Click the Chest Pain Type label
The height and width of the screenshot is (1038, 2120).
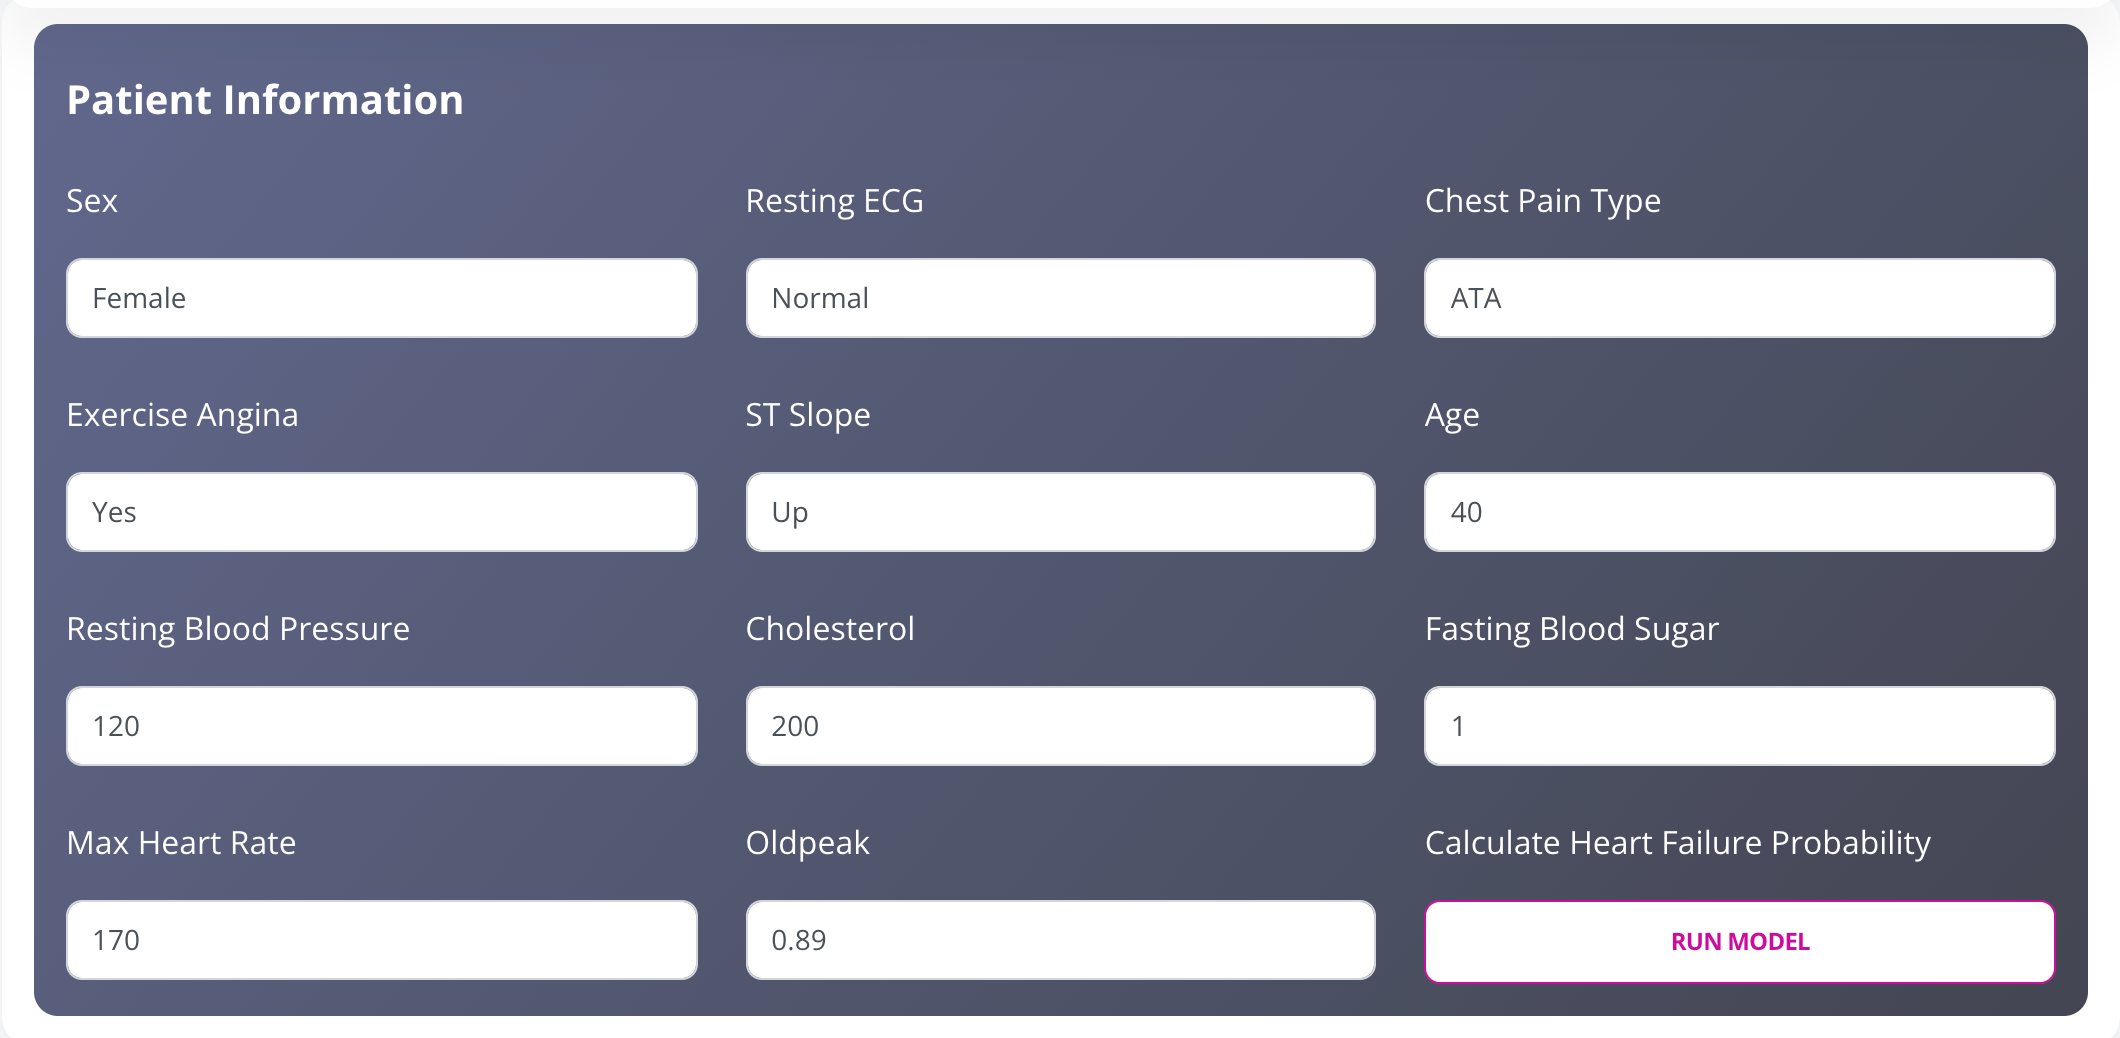[1543, 202]
